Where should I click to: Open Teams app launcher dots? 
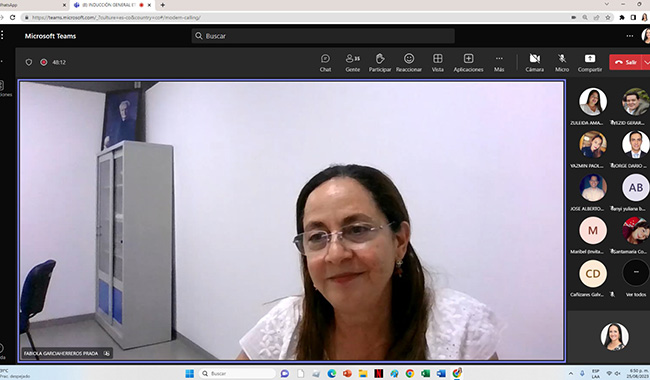2,36
